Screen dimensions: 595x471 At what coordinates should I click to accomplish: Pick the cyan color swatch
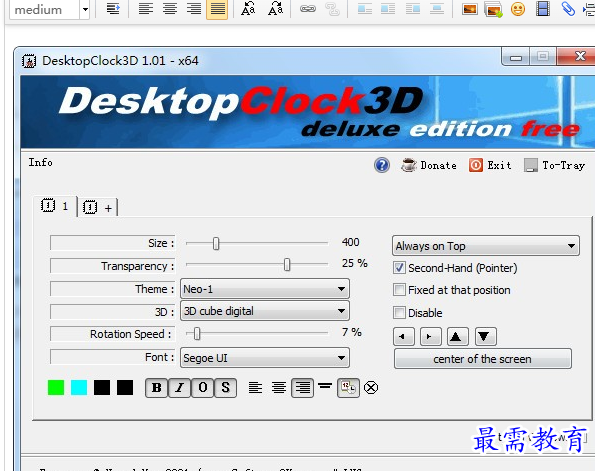(x=79, y=388)
